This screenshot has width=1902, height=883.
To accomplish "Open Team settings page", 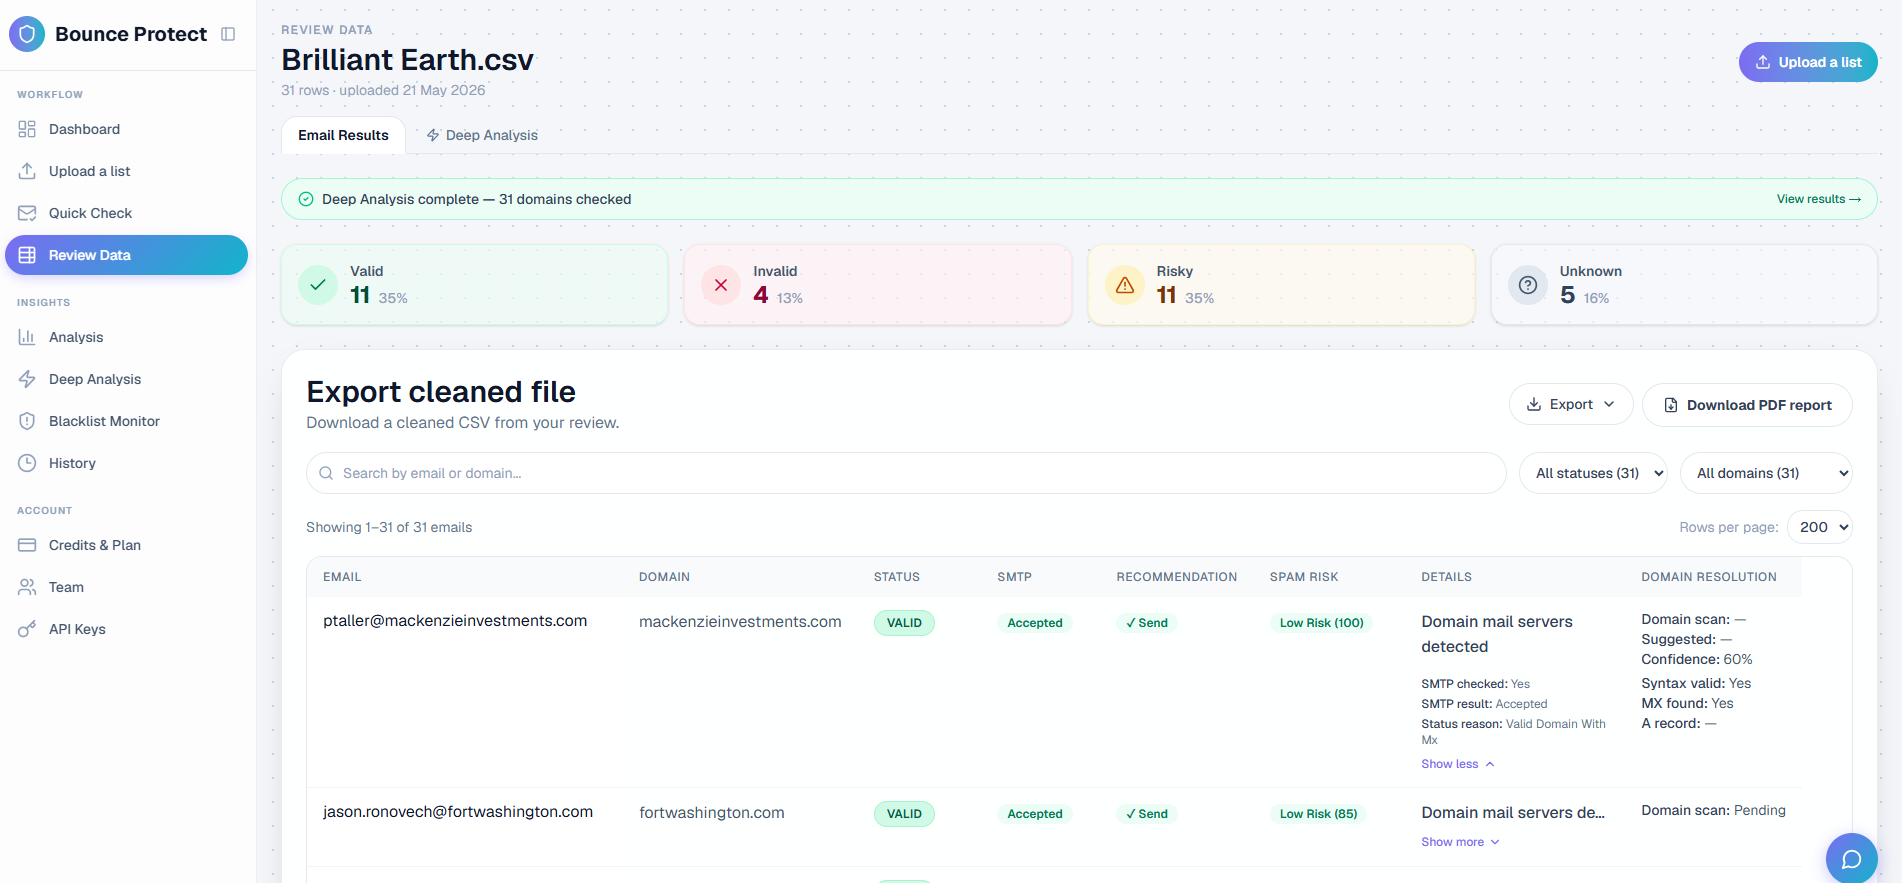I will click(126, 587).
